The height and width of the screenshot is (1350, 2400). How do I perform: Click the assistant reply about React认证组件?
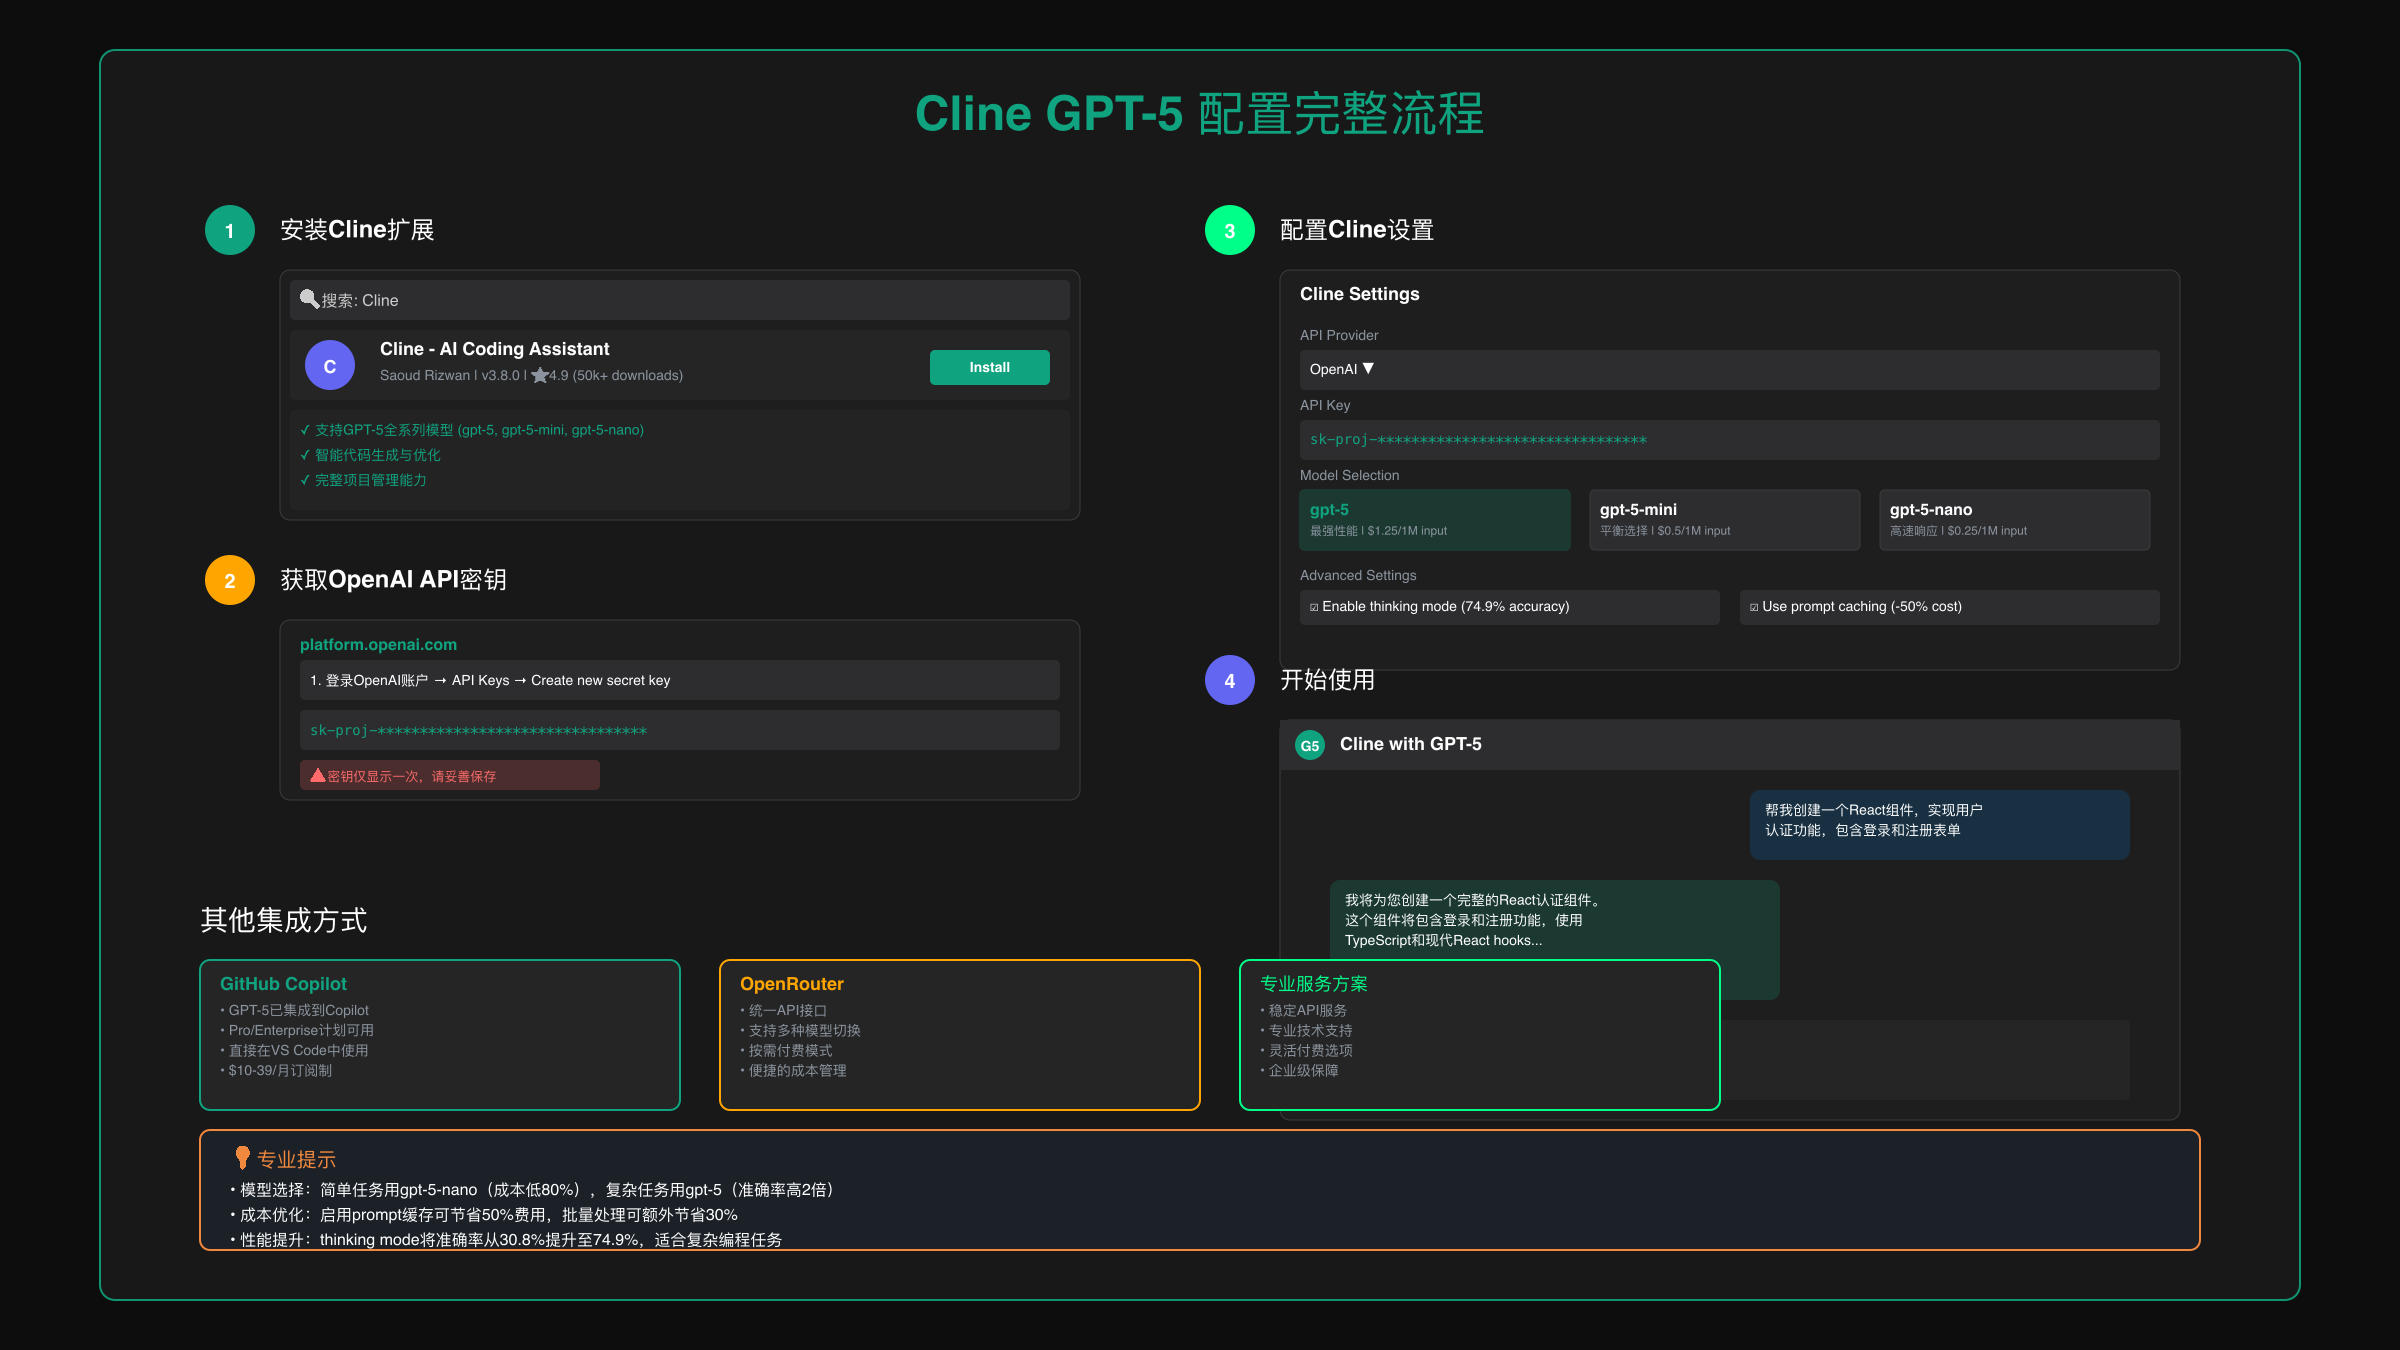click(x=1555, y=920)
